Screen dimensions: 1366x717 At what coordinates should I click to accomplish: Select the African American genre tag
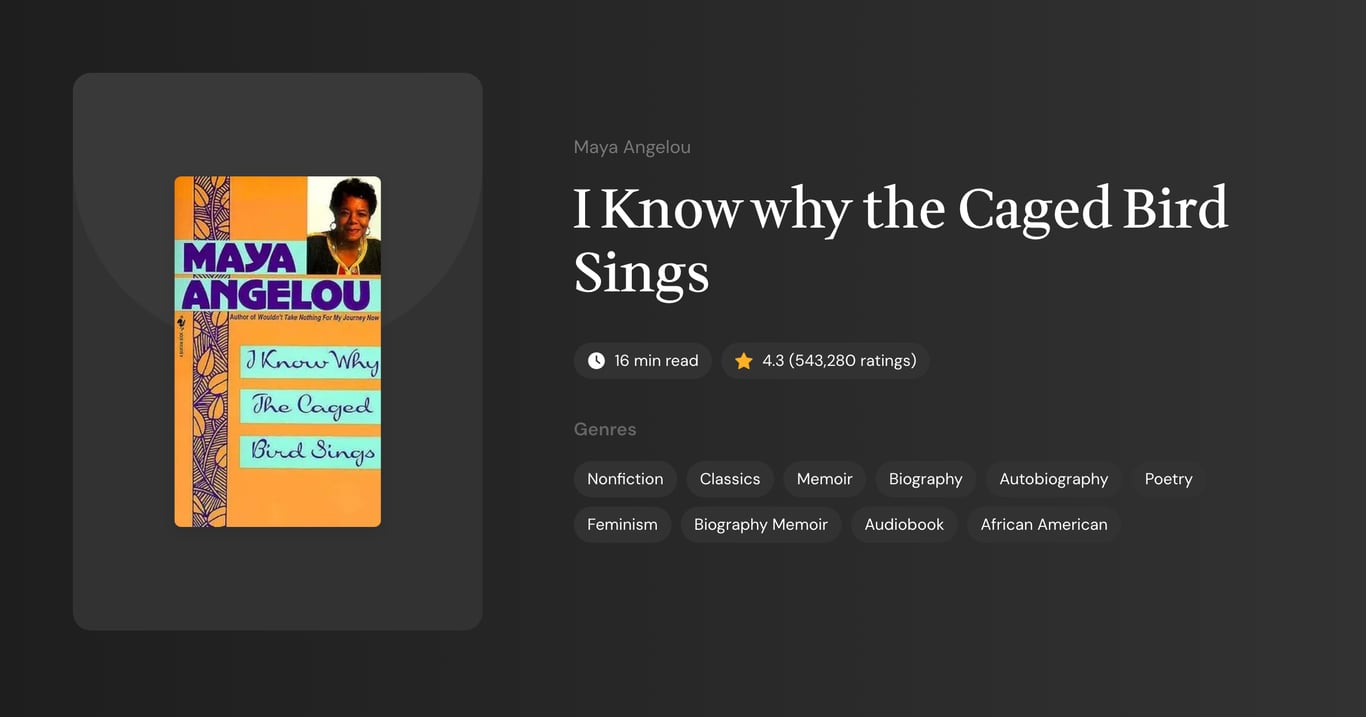(1043, 524)
